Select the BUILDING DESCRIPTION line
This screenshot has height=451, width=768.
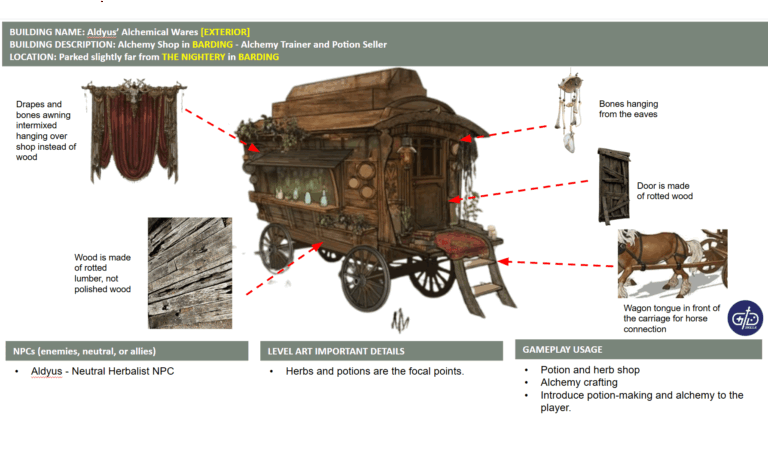[x=198, y=45]
